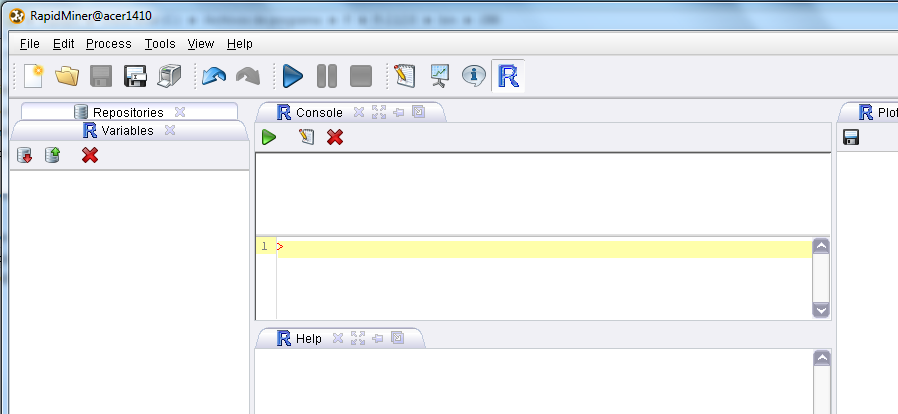Click the R console input line
The height and width of the screenshot is (414, 898).
coord(540,247)
